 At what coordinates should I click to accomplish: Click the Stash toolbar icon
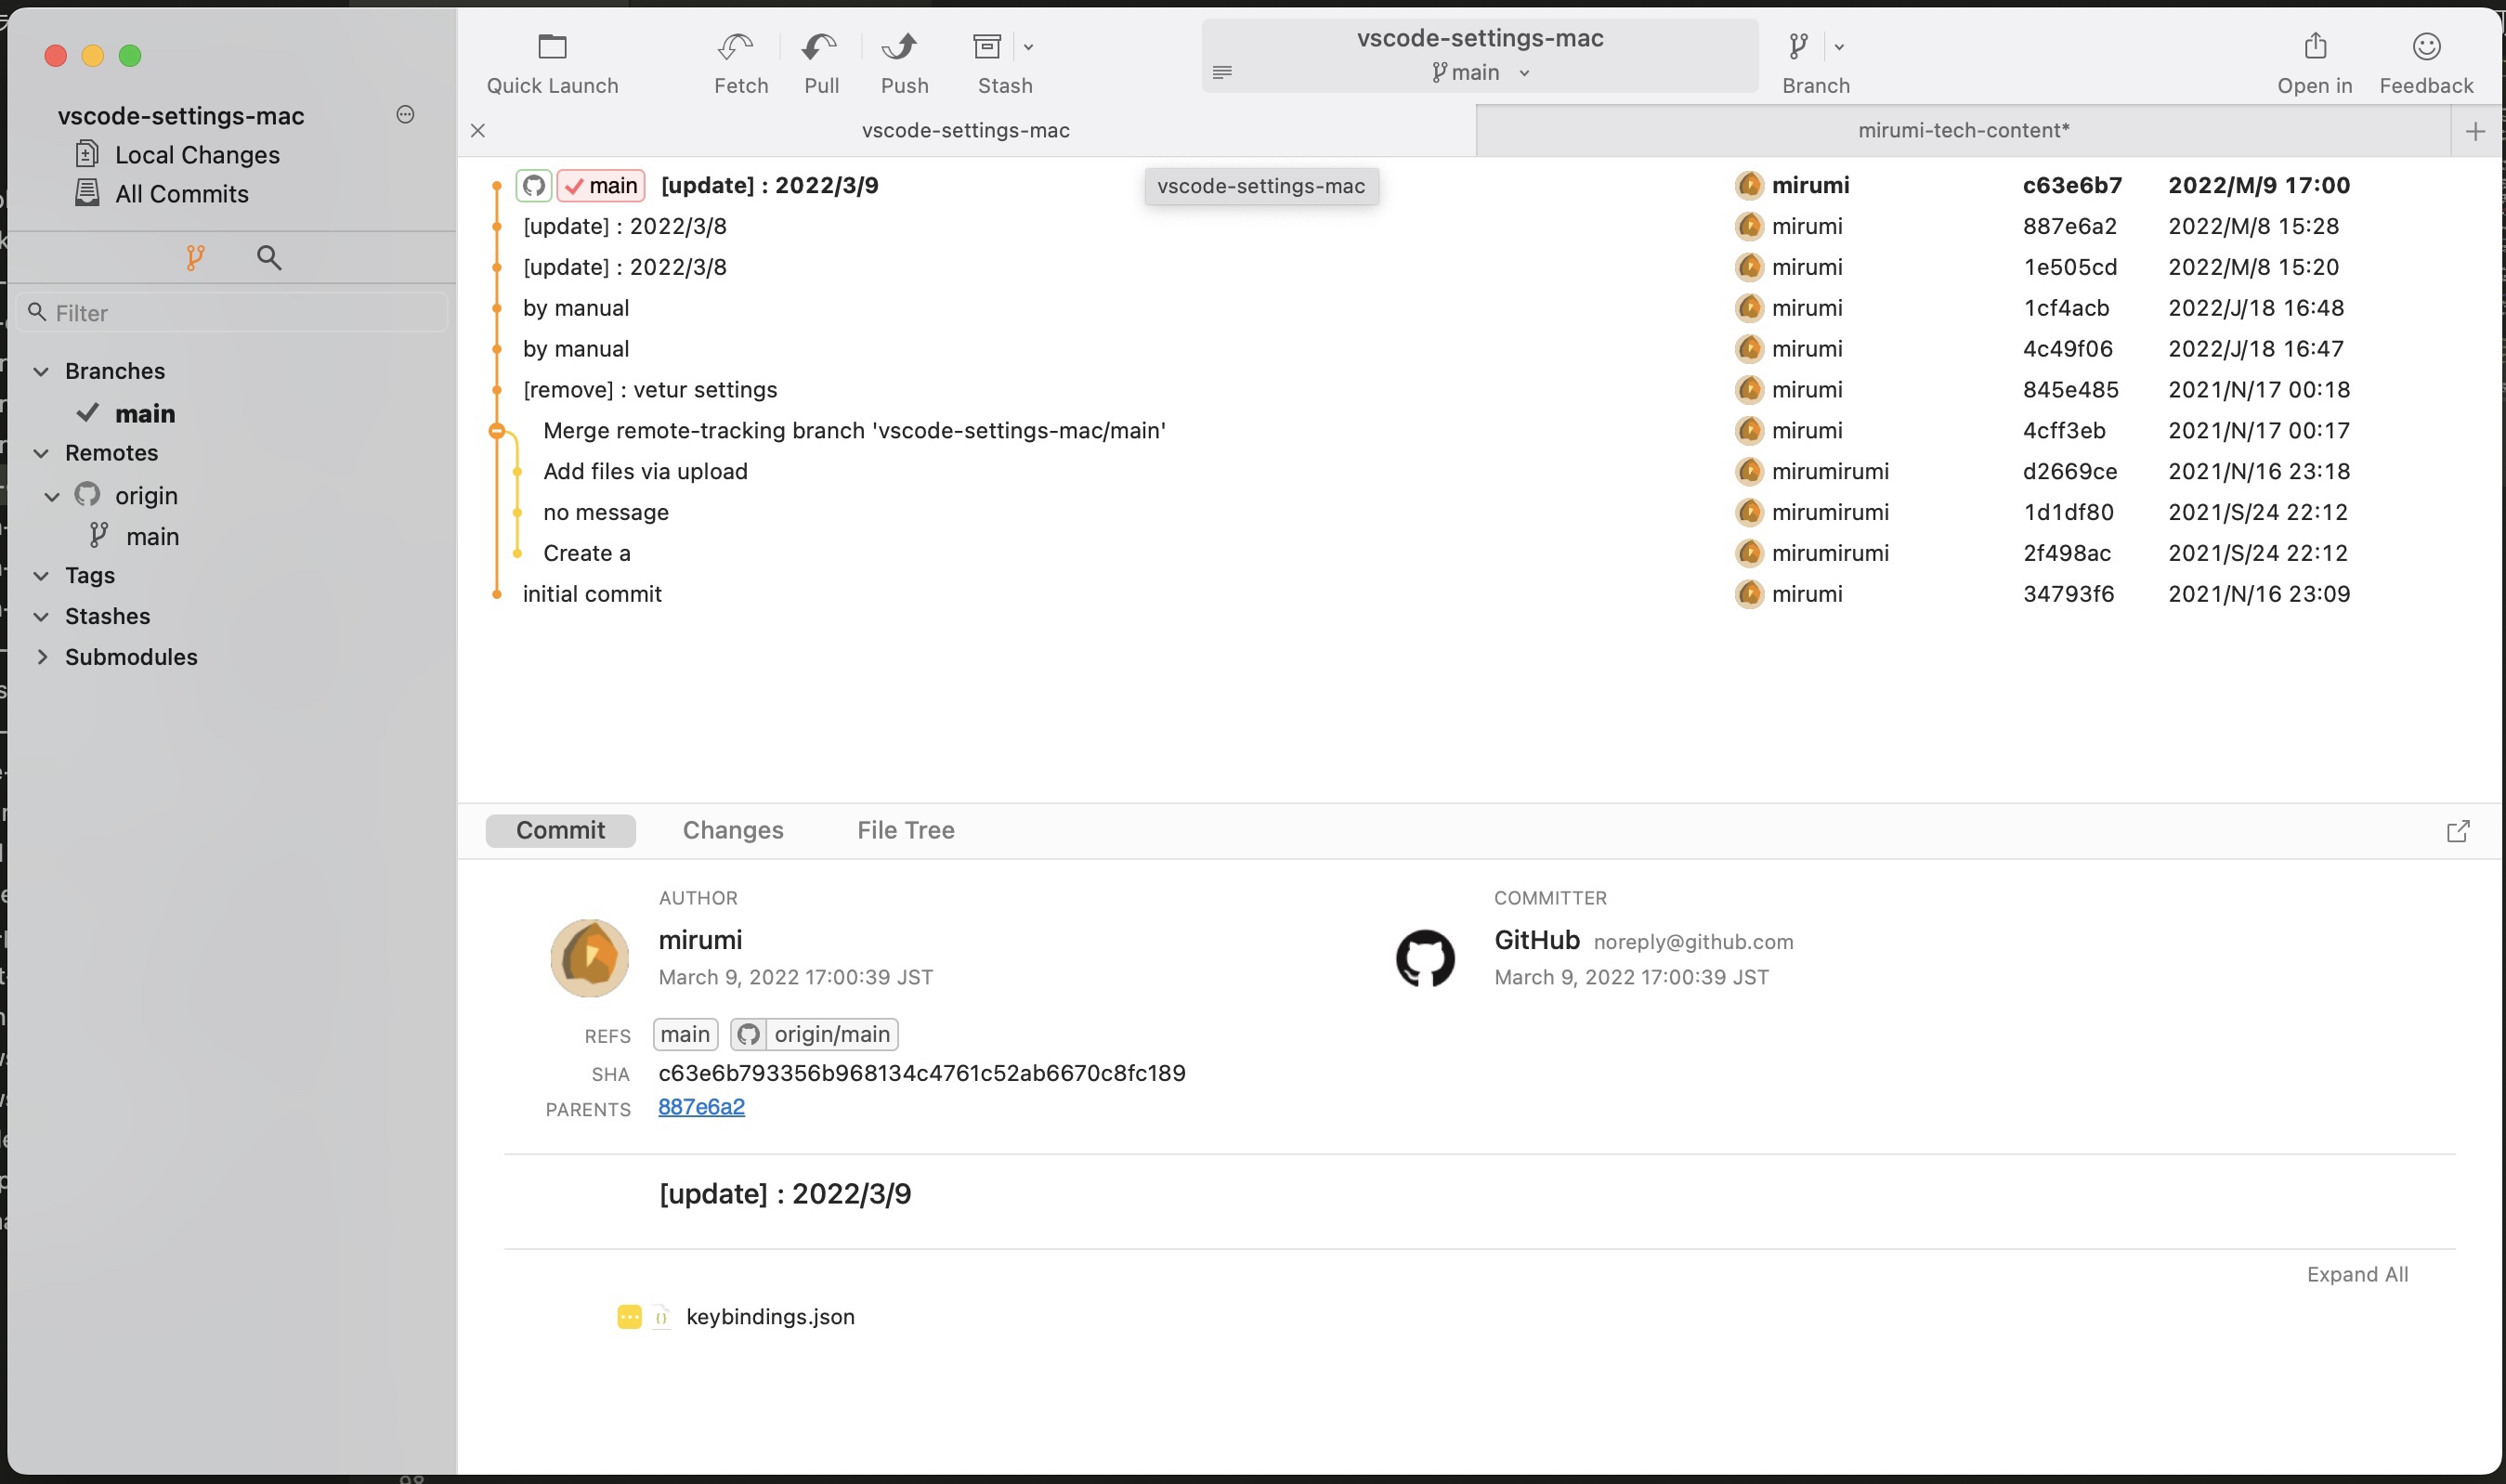pos(987,47)
